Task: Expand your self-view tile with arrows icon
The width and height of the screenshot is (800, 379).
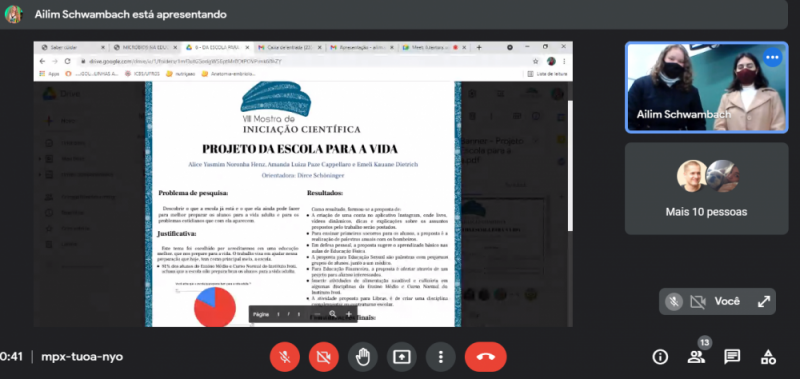Action: [764, 301]
